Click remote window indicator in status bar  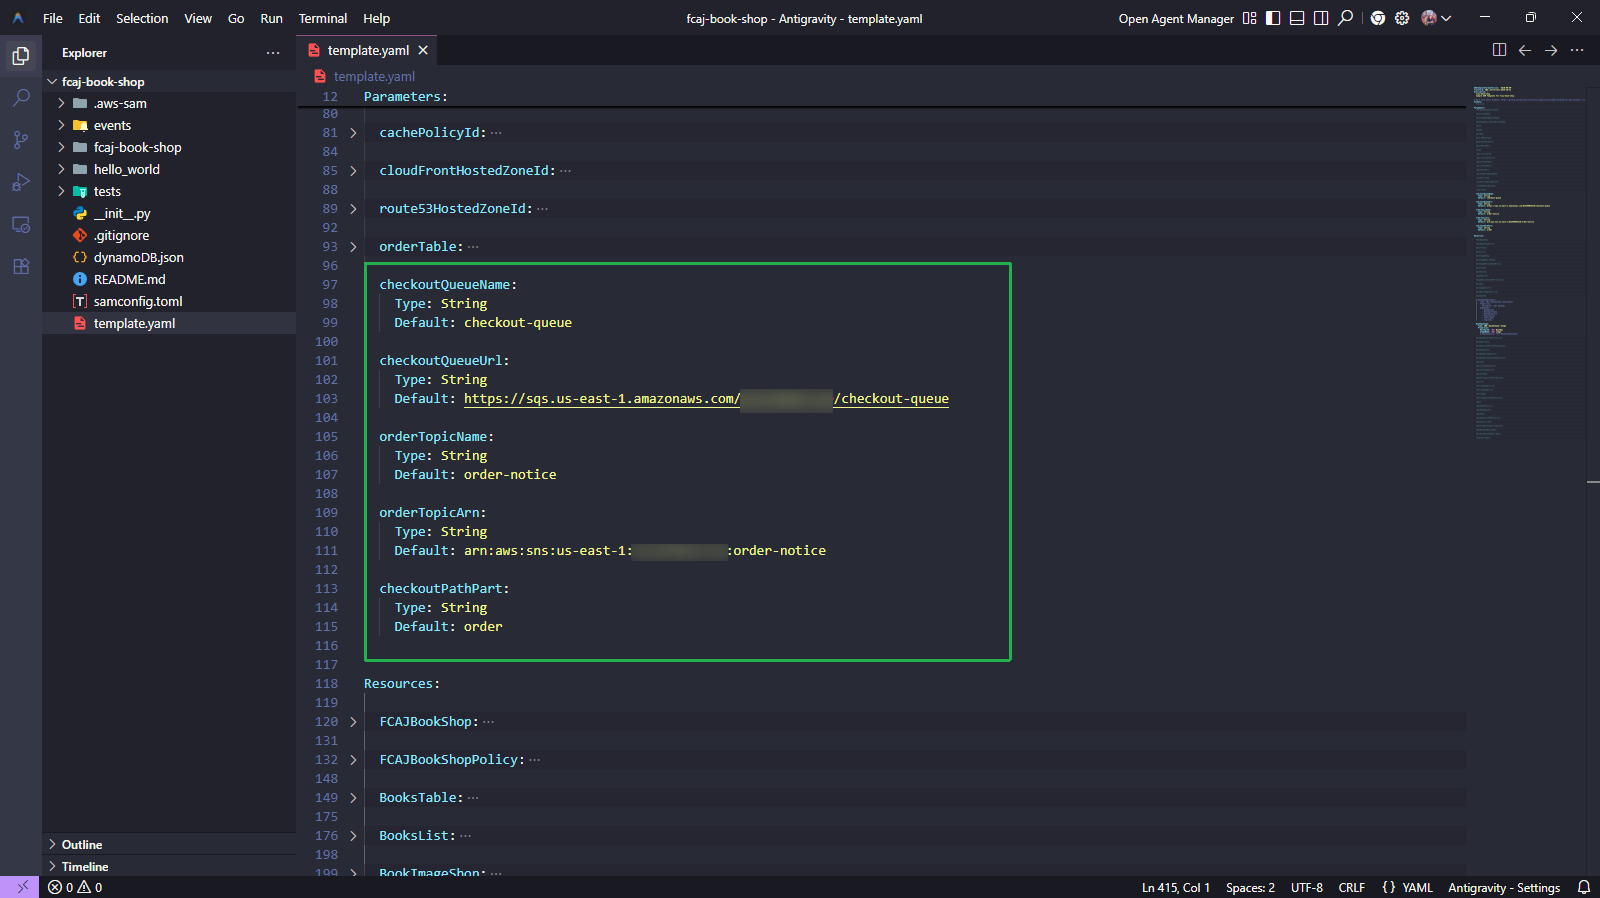coord(21,887)
